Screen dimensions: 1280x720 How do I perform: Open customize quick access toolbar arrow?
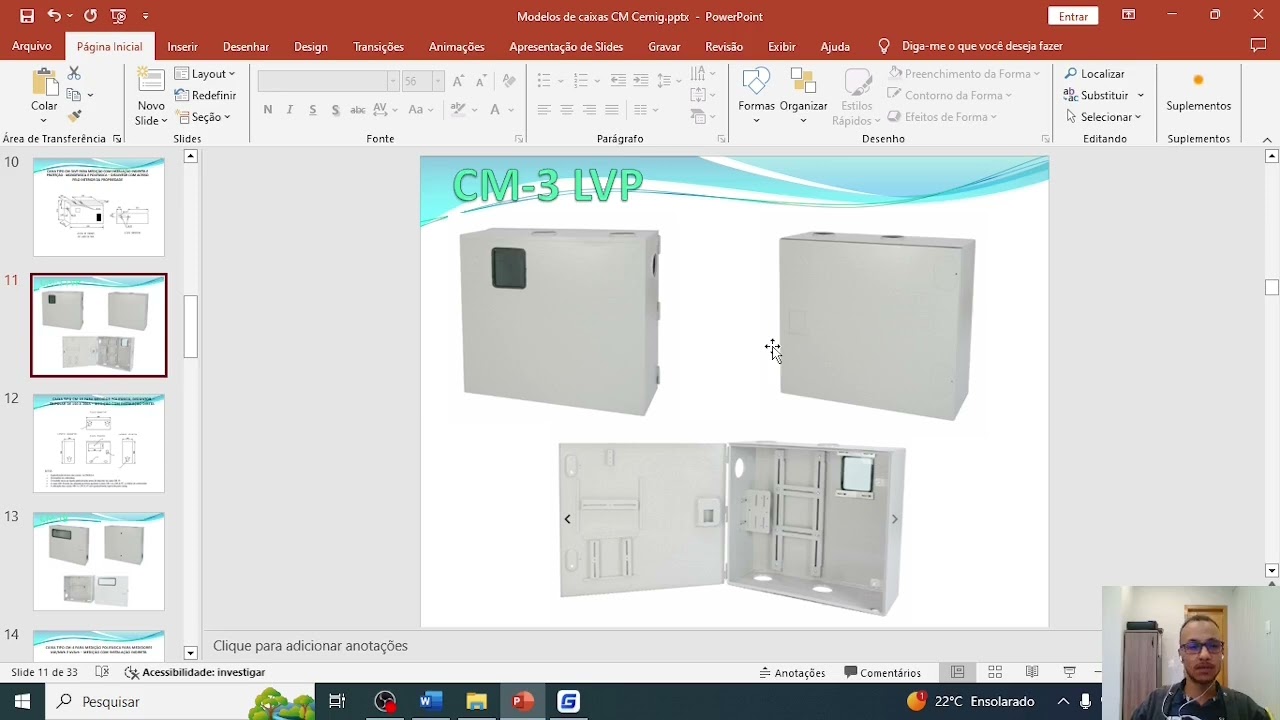pyautogui.click(x=146, y=16)
